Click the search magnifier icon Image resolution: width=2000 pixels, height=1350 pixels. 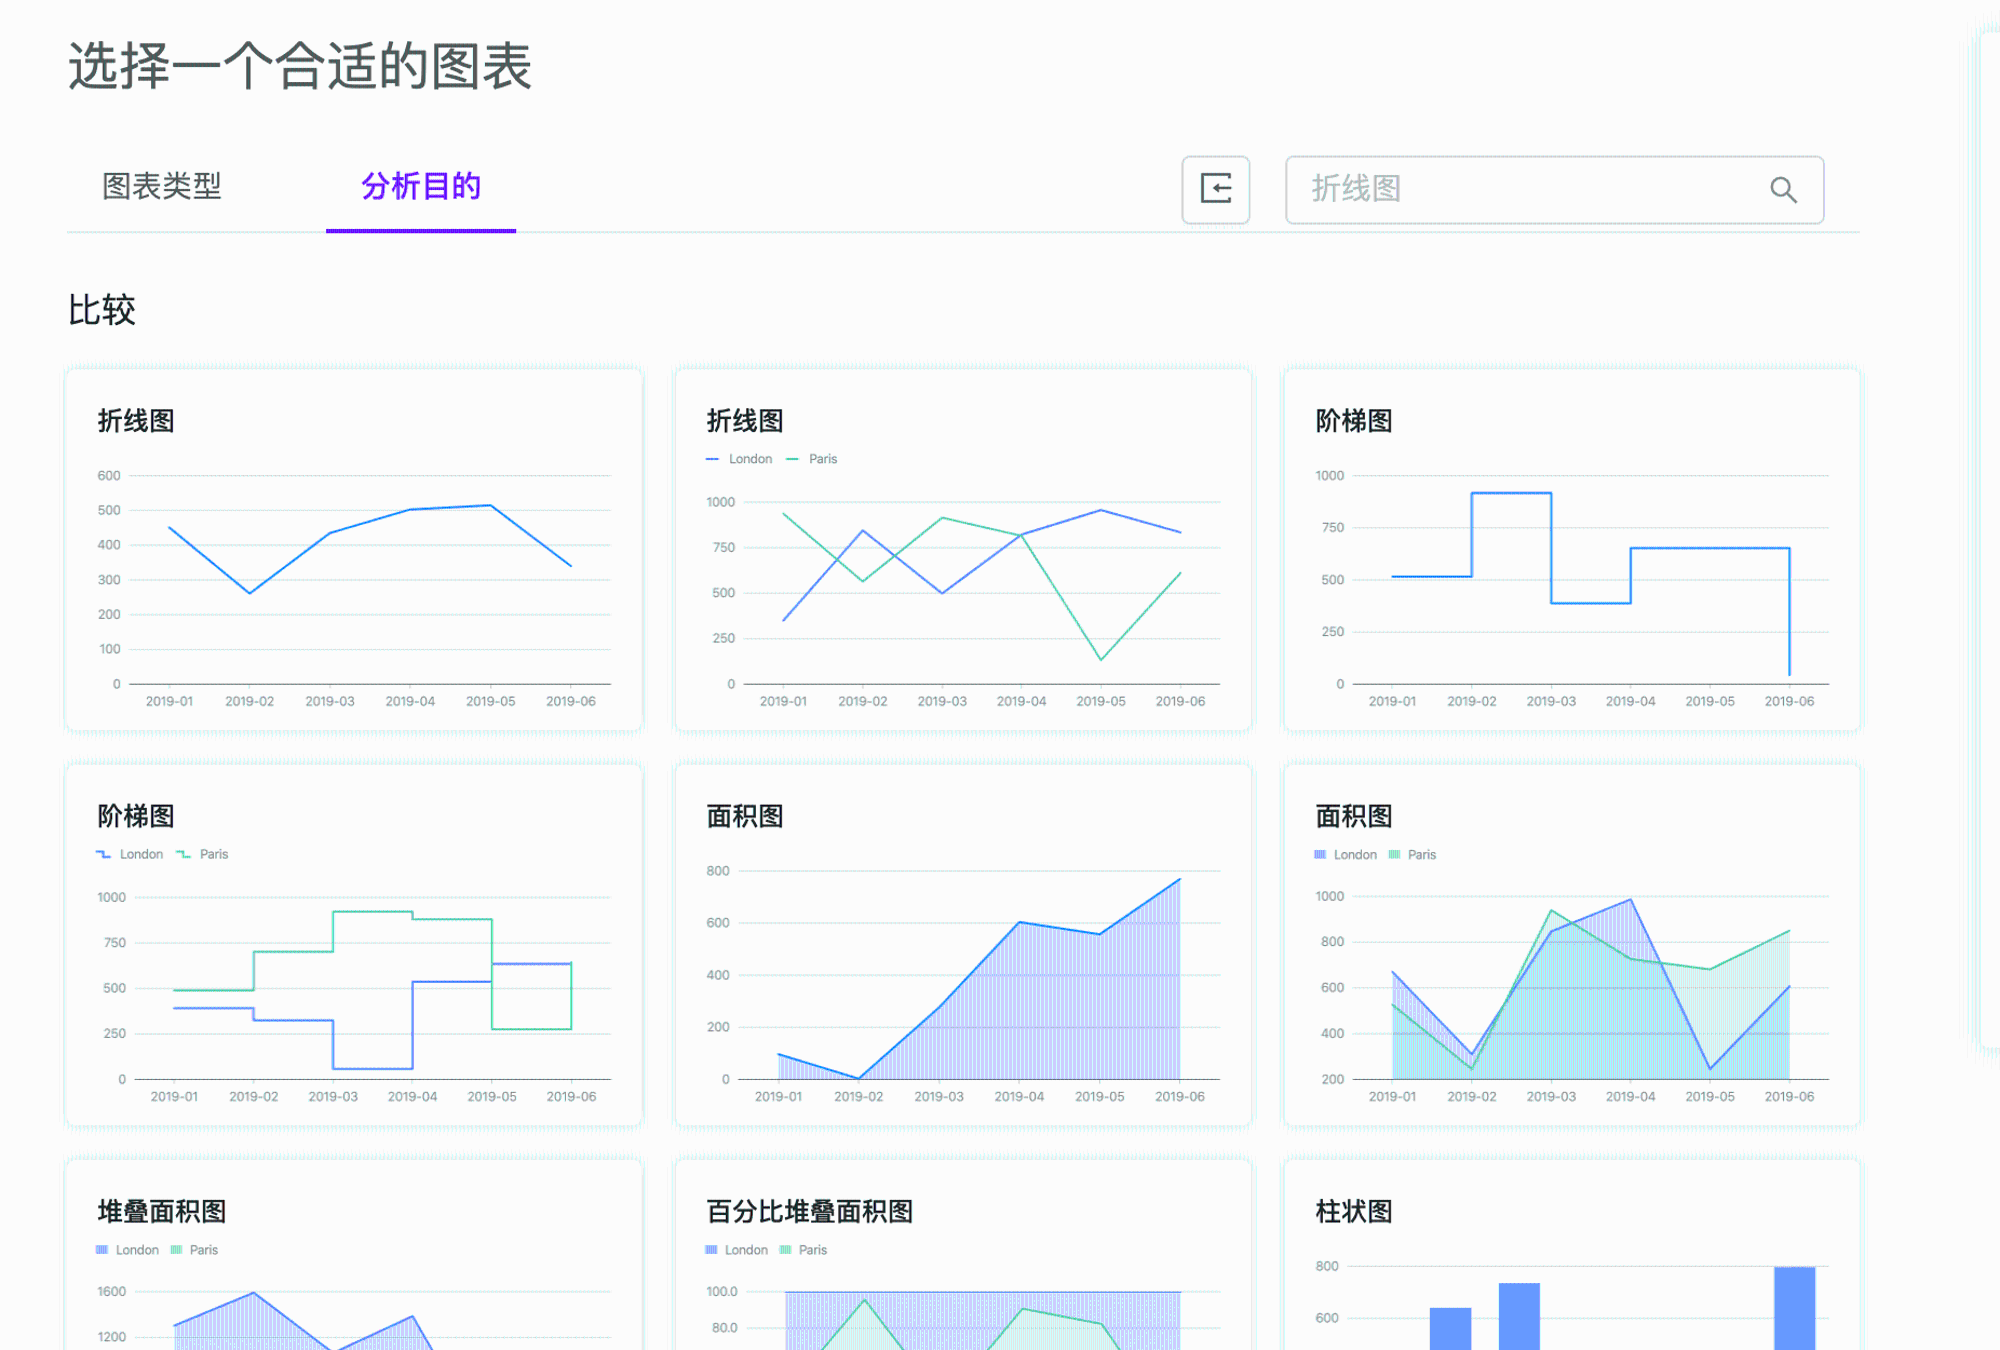1783,189
